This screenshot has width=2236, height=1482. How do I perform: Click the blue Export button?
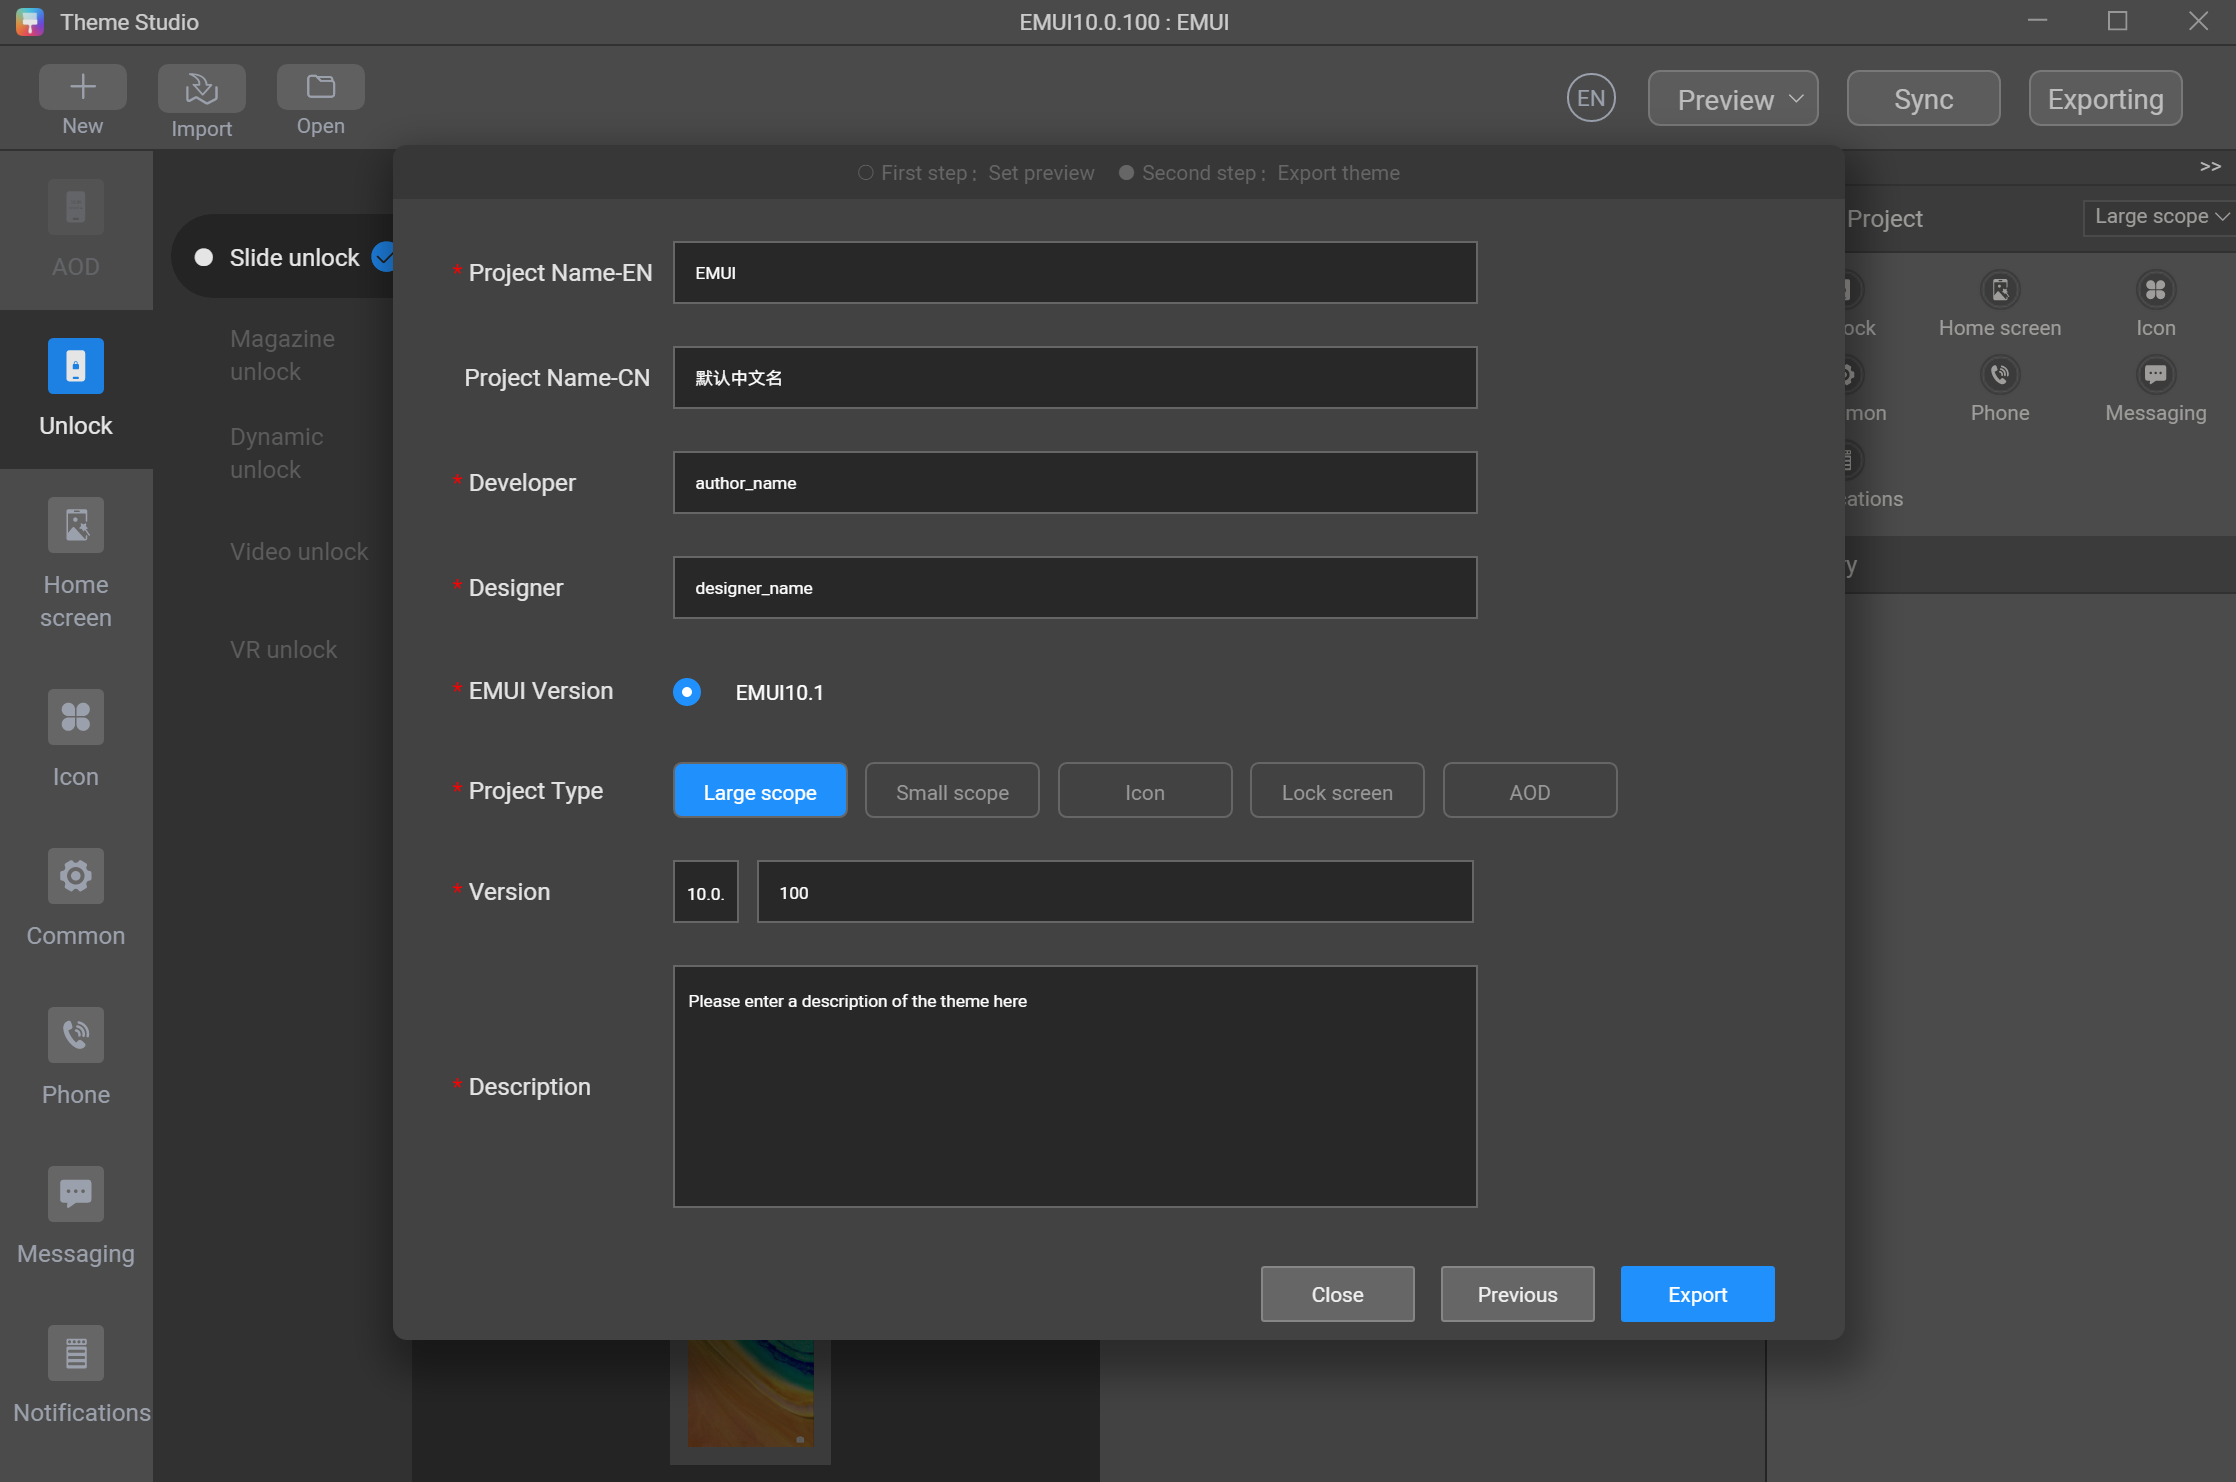1697,1294
